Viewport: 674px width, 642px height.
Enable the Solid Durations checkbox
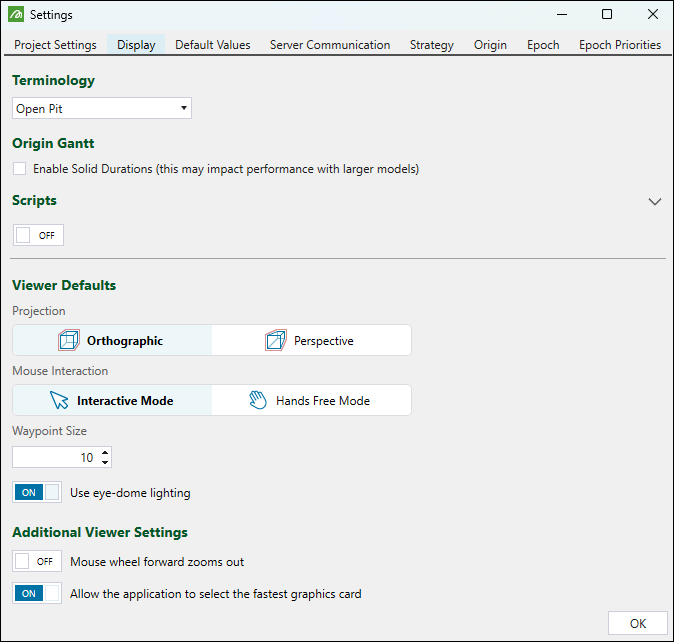click(20, 169)
